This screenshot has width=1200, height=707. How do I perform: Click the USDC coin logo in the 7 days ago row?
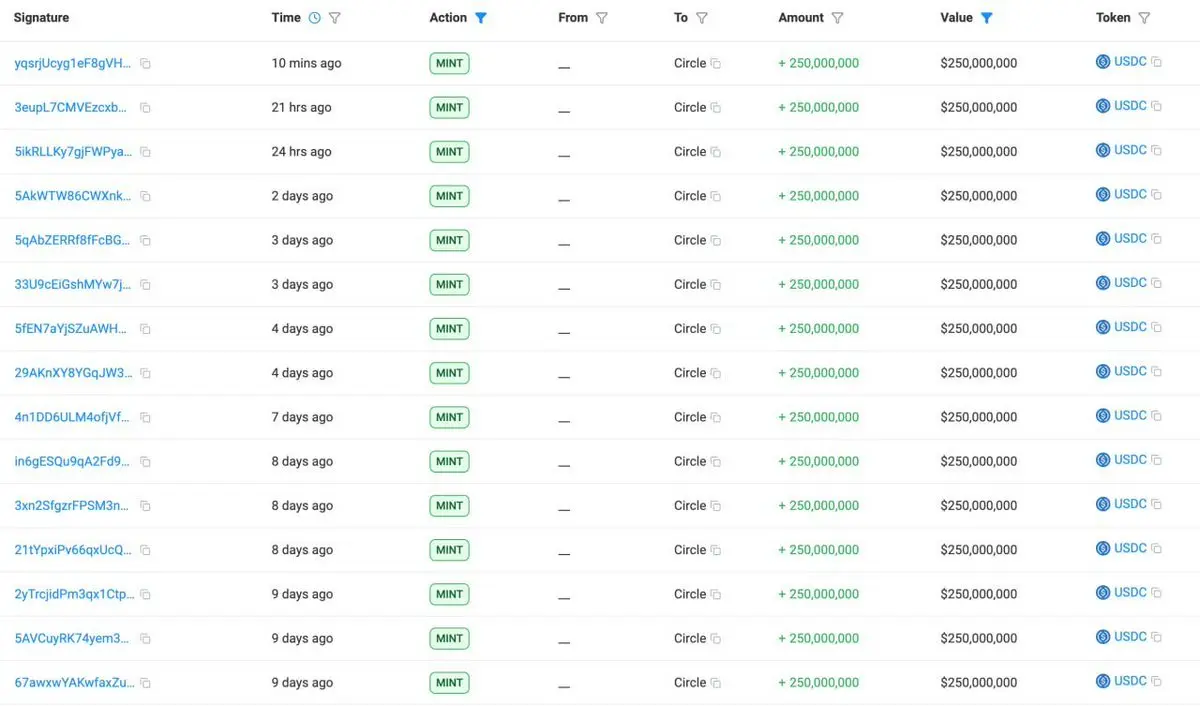(x=1103, y=416)
